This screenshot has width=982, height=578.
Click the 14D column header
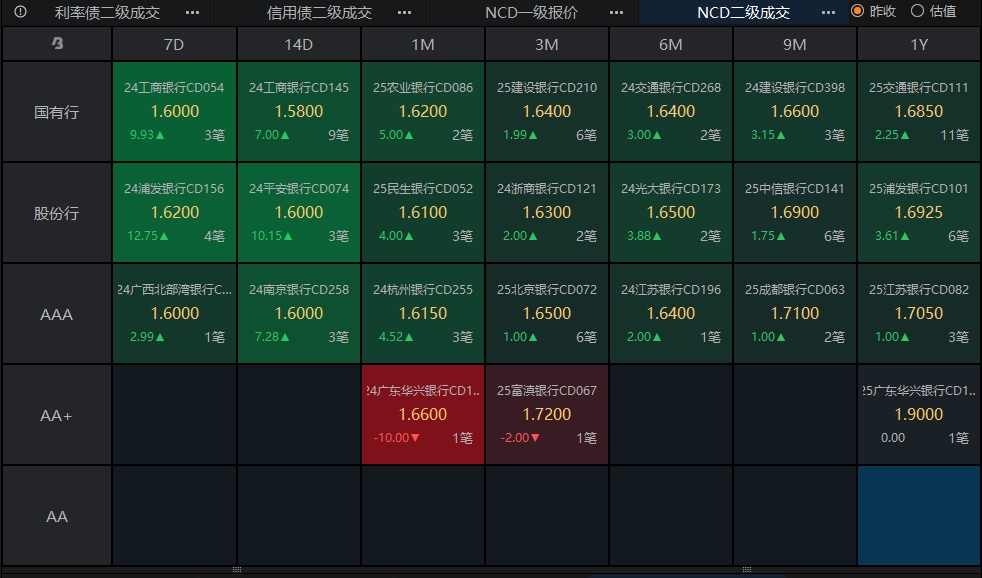299,44
